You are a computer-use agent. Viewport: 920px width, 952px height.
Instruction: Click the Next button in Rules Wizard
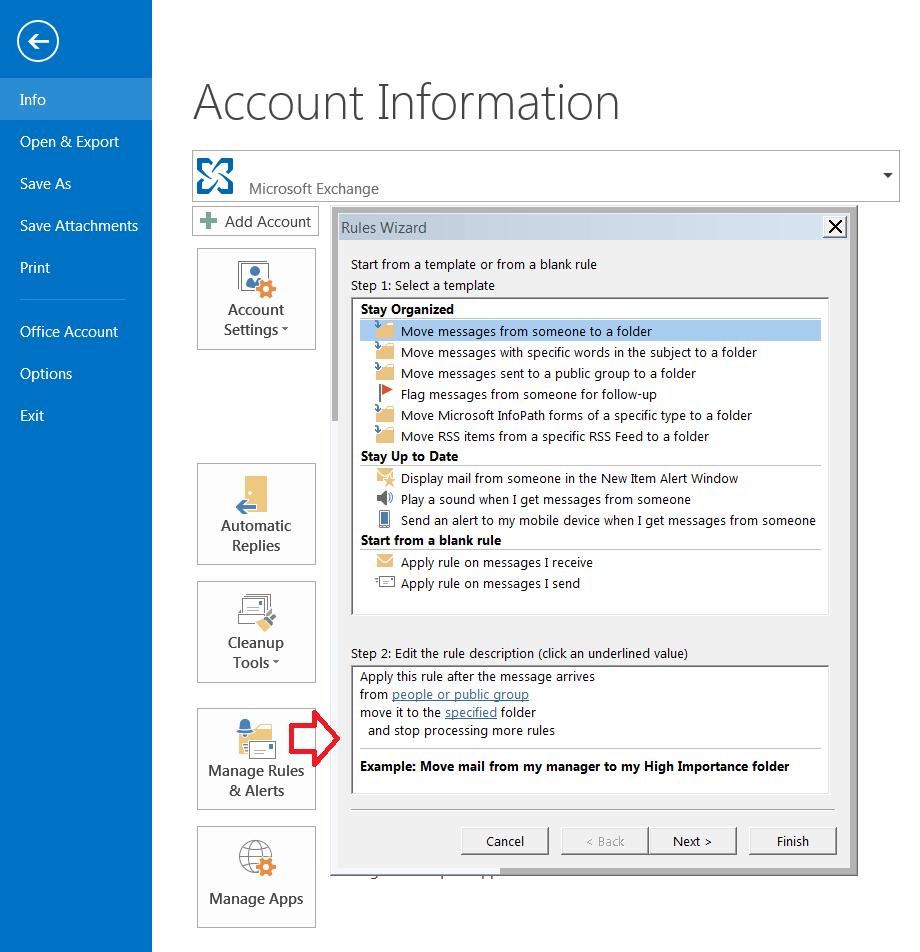pyautogui.click(x=692, y=840)
